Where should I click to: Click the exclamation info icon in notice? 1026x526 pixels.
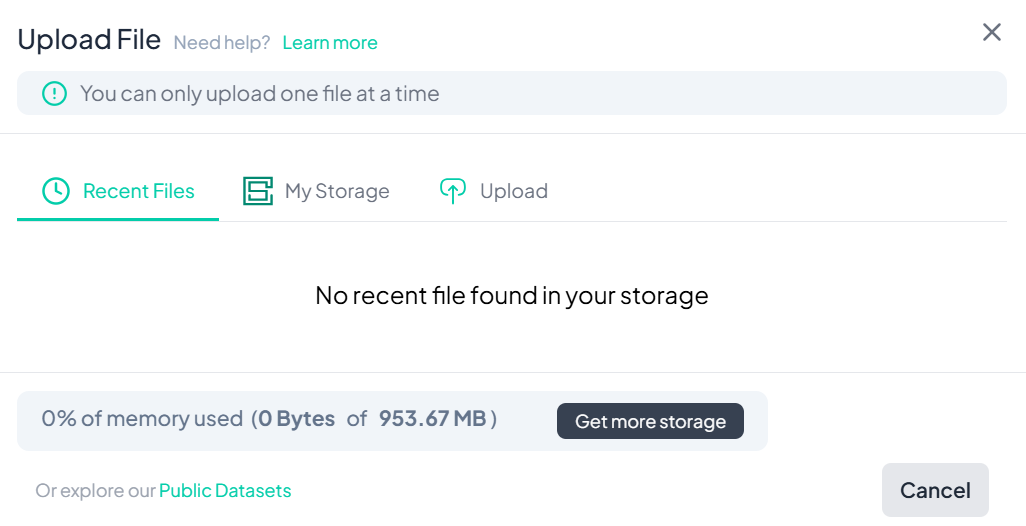(53, 94)
